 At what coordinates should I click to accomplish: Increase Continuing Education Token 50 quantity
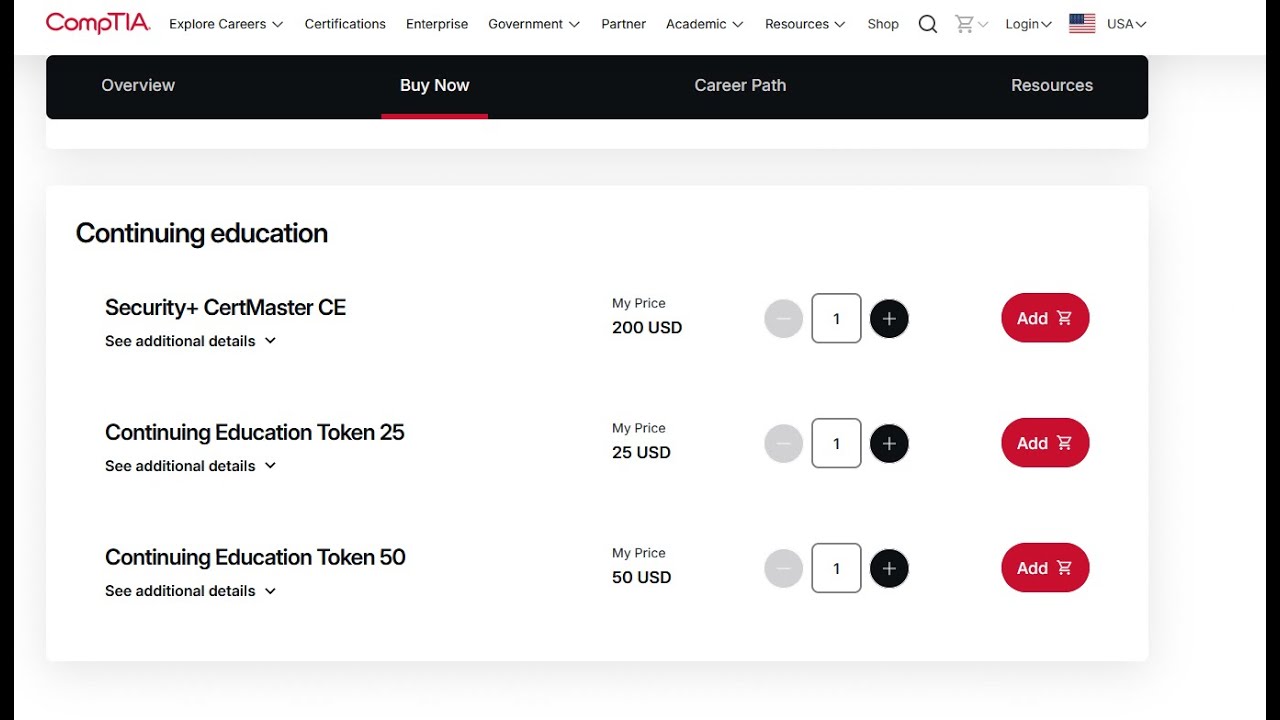[889, 569]
